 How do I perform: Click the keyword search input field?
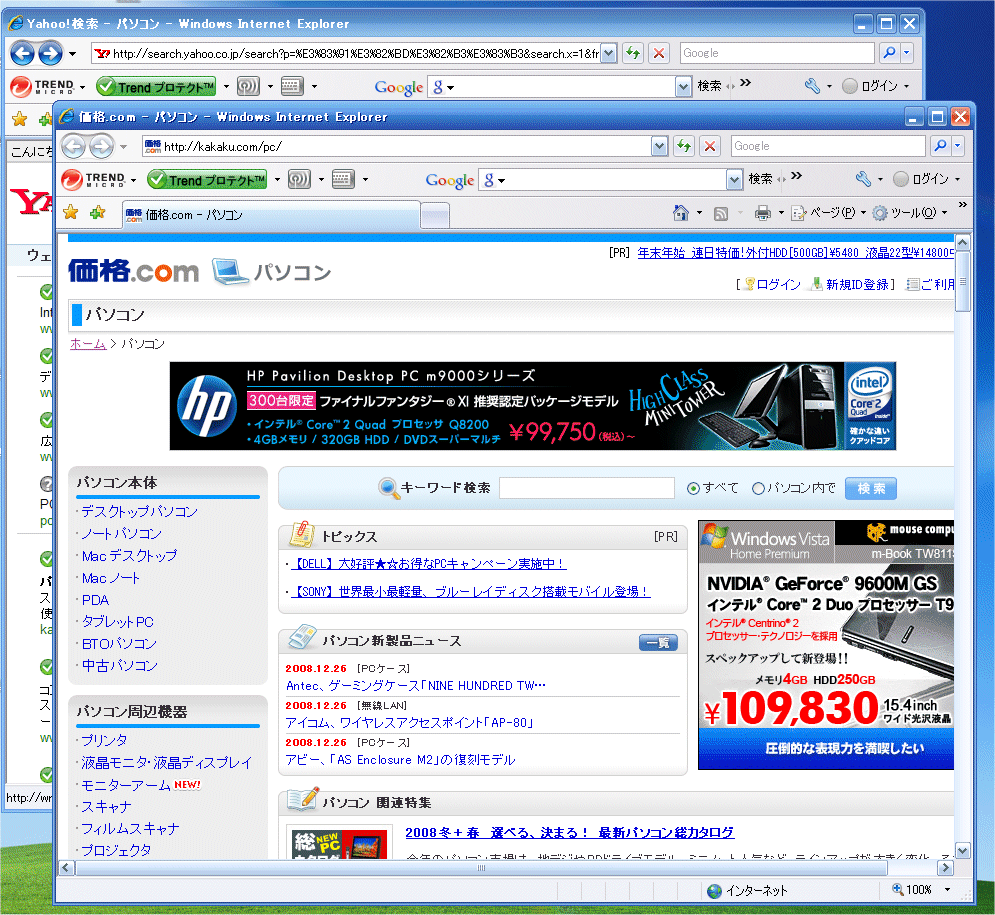tap(586, 488)
